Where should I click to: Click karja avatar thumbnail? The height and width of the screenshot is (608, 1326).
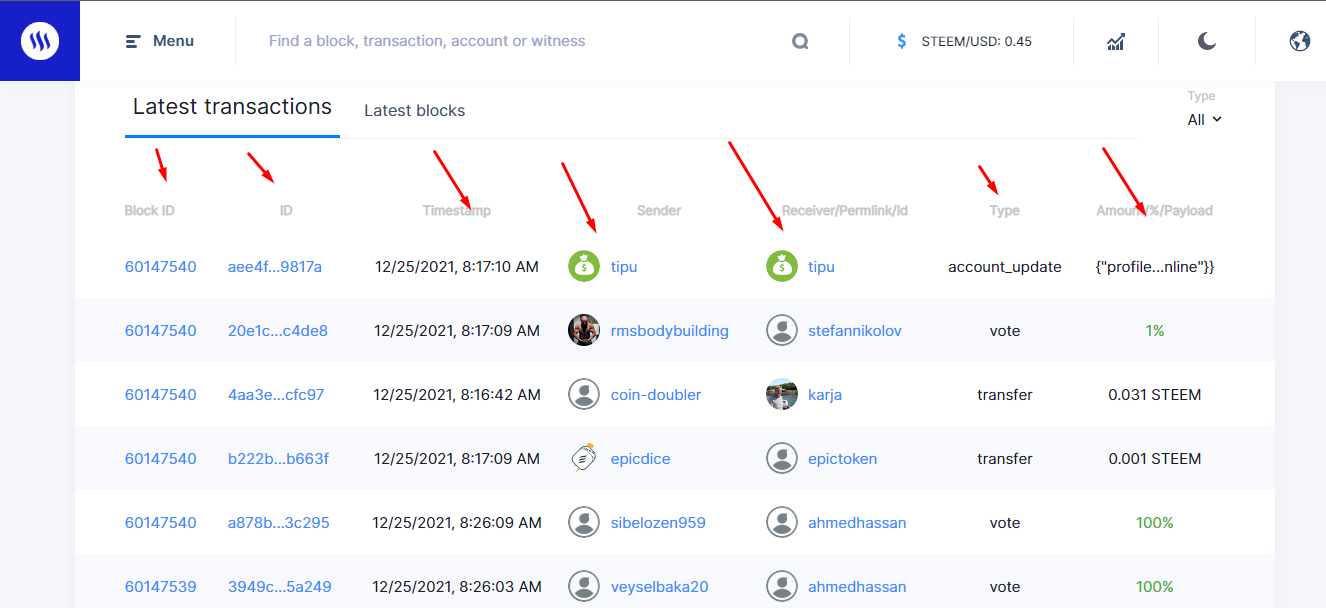tap(782, 395)
